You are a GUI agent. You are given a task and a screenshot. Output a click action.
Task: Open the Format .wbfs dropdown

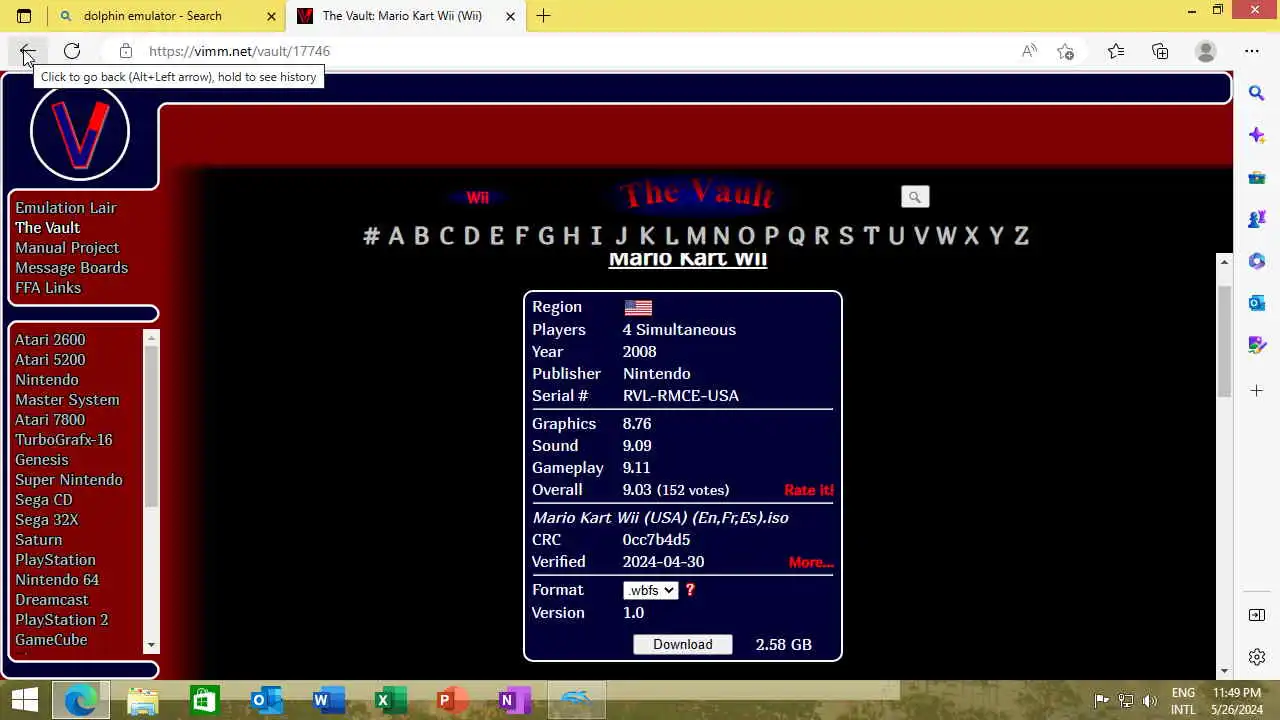(650, 590)
